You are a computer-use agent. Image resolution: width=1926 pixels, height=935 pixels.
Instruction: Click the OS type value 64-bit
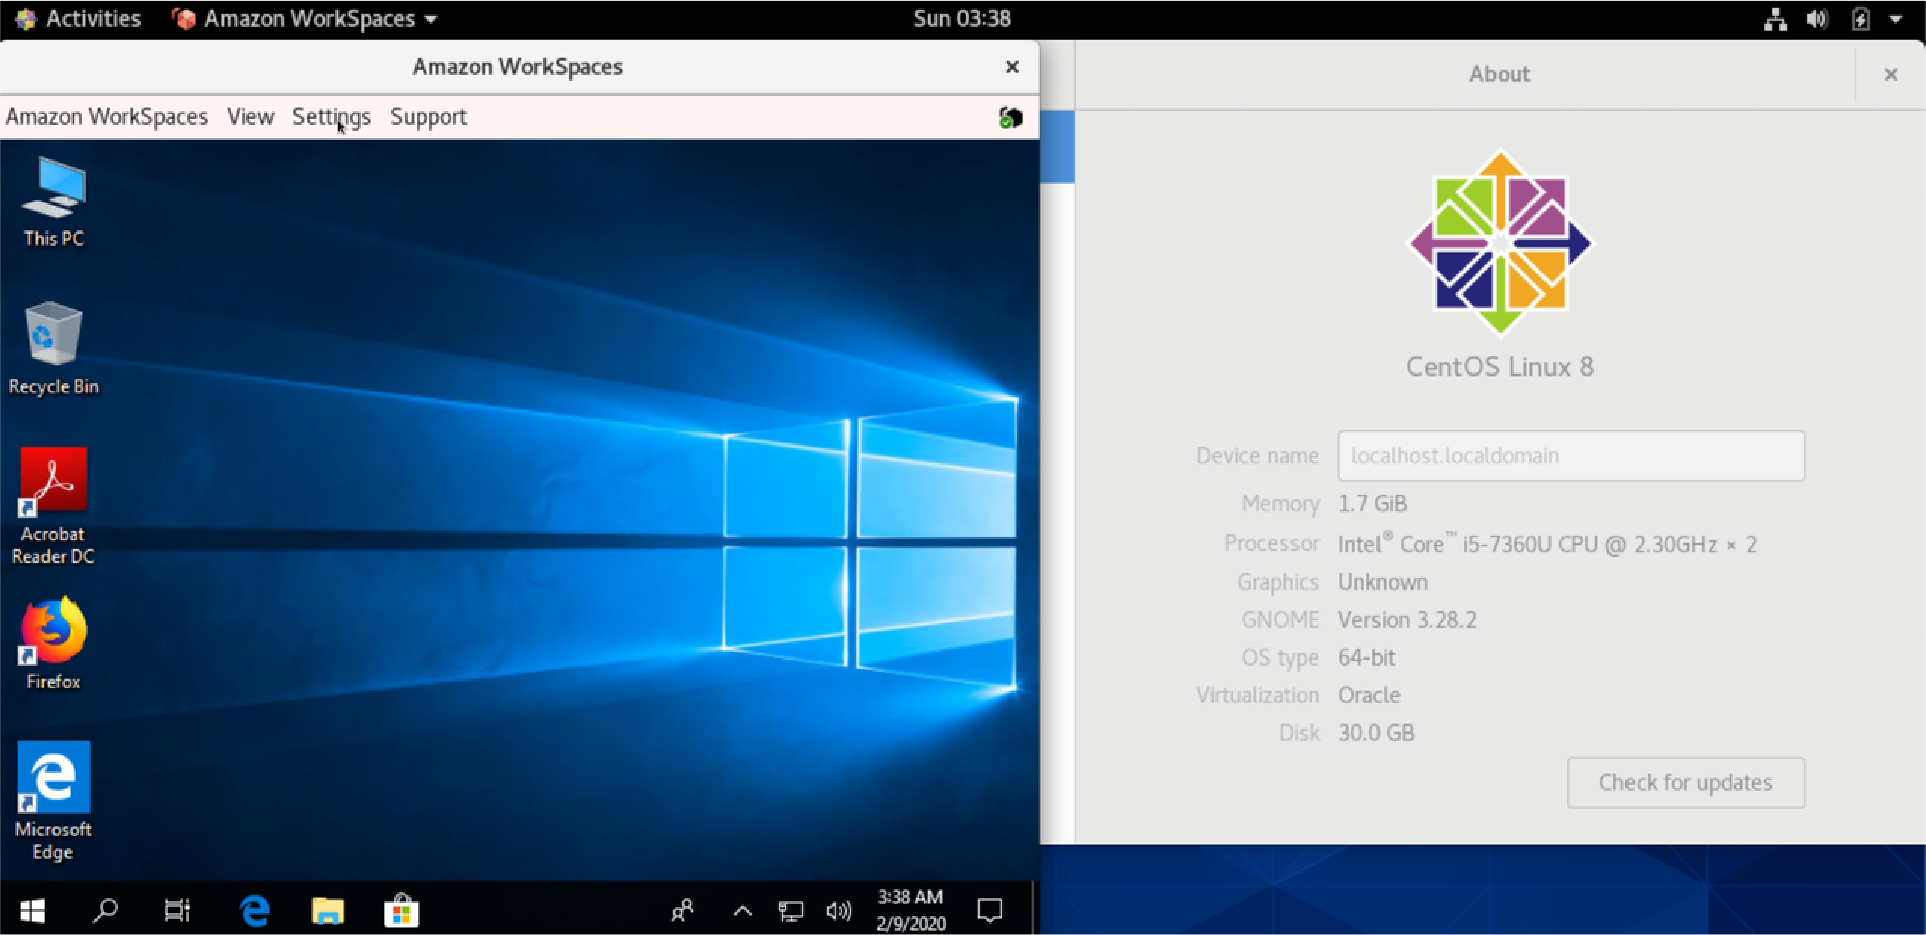click(x=1366, y=658)
